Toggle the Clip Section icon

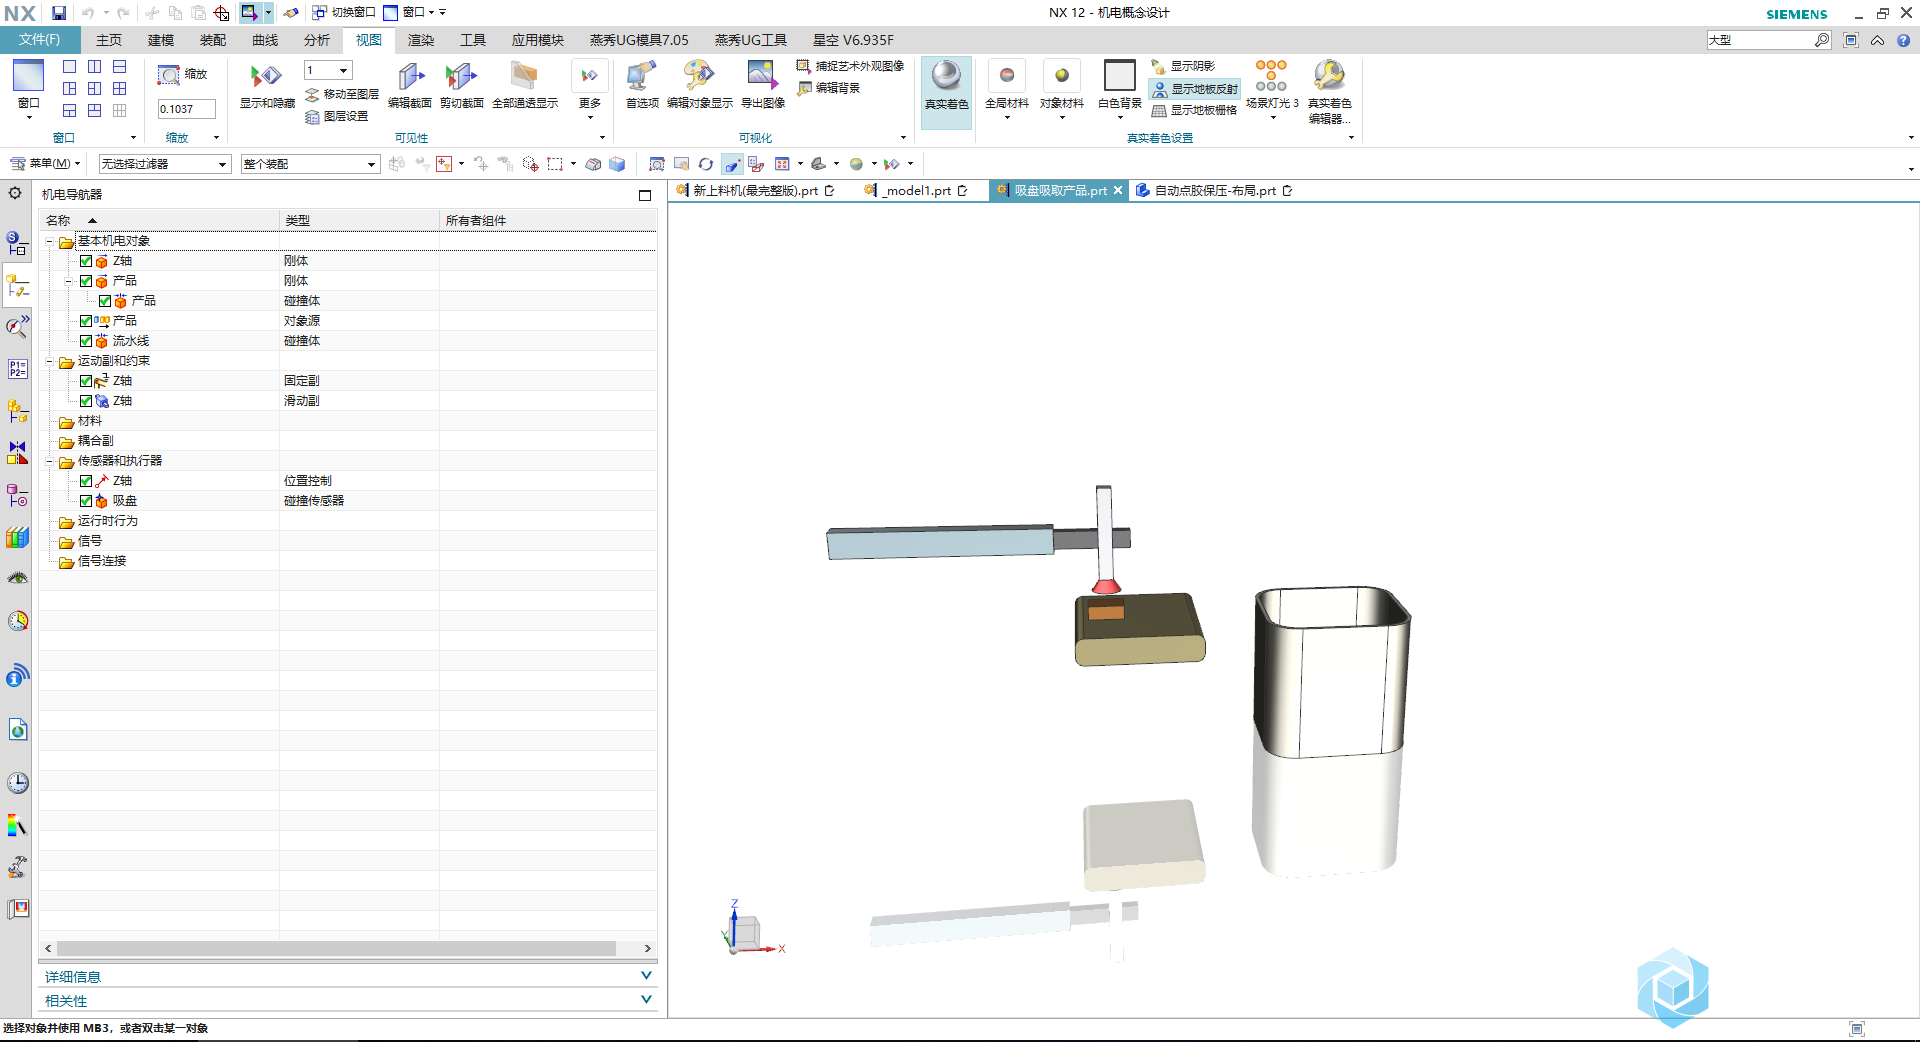461,78
